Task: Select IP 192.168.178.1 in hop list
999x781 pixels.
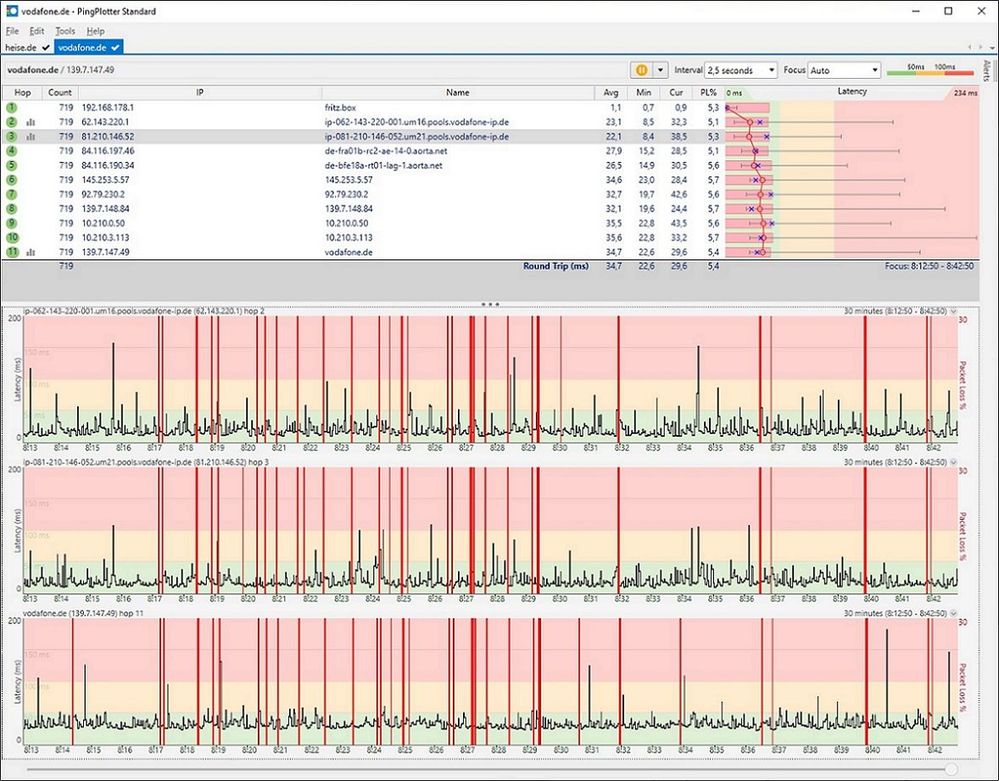Action: (x=108, y=108)
